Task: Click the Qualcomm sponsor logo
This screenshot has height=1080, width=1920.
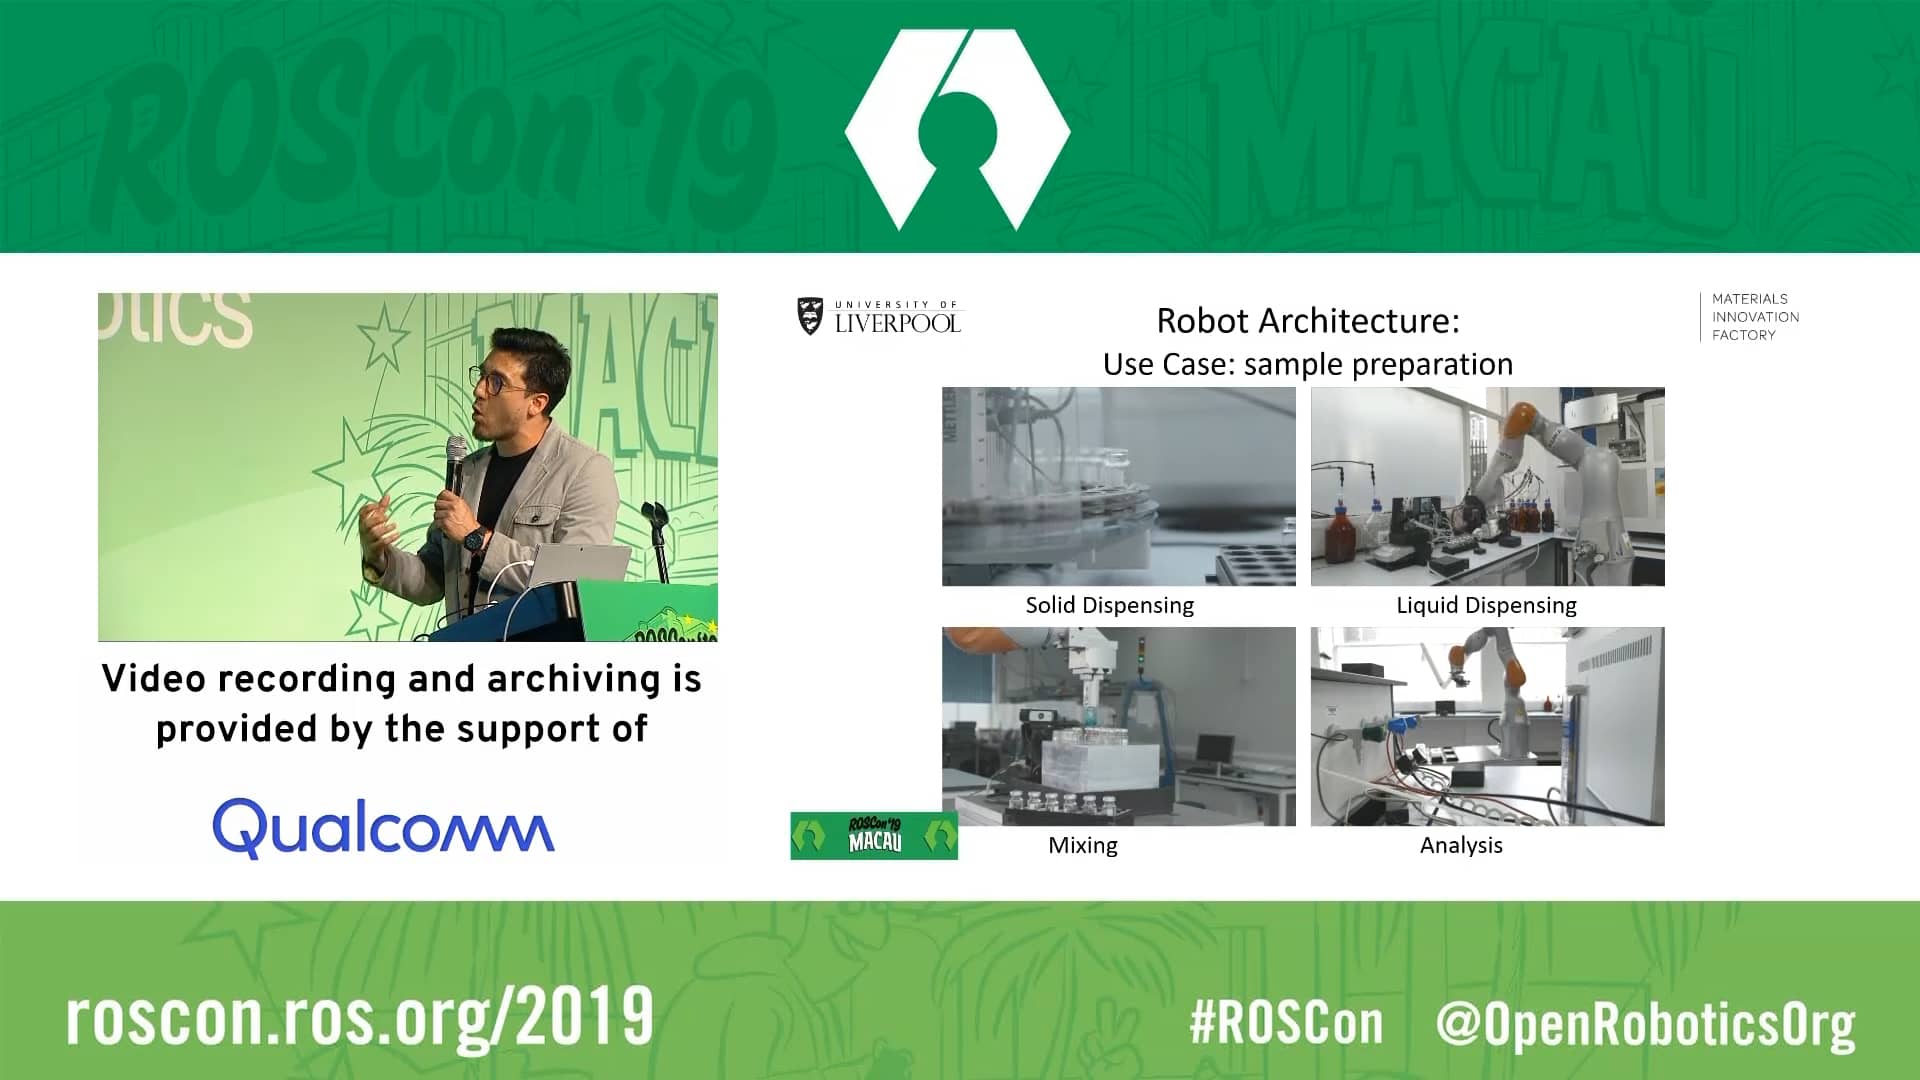Action: click(383, 828)
